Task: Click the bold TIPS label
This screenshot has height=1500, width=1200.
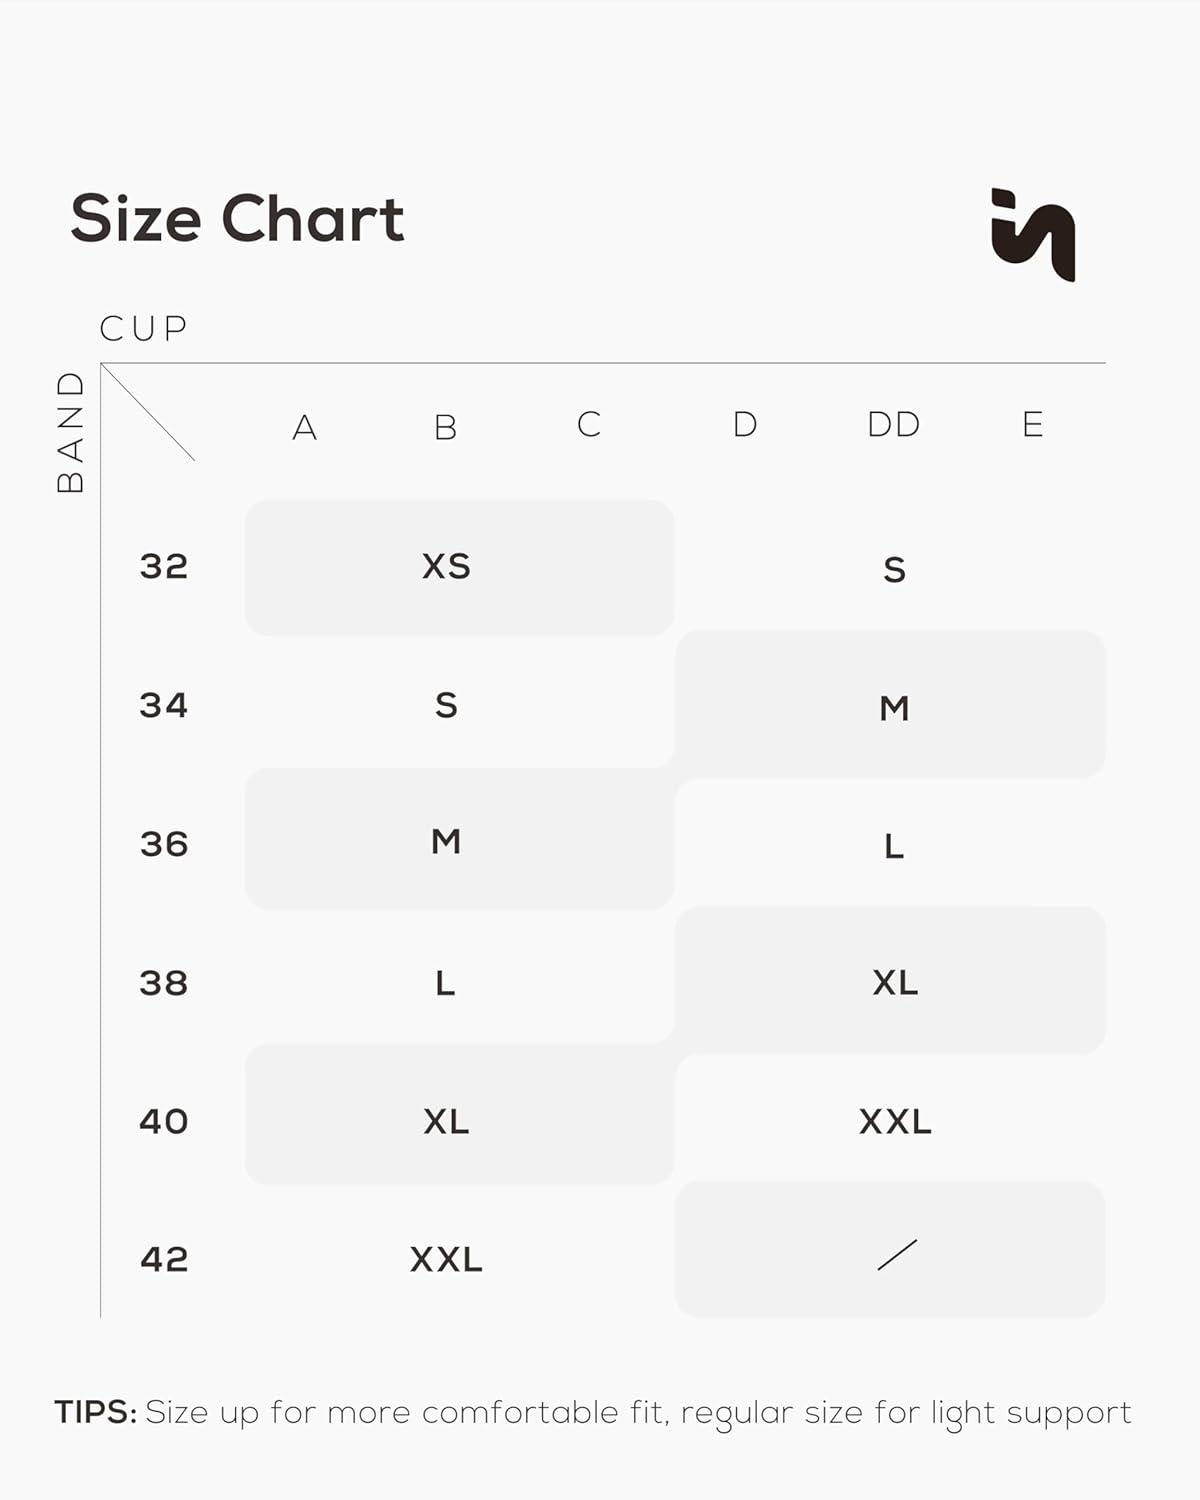Action: [96, 1412]
